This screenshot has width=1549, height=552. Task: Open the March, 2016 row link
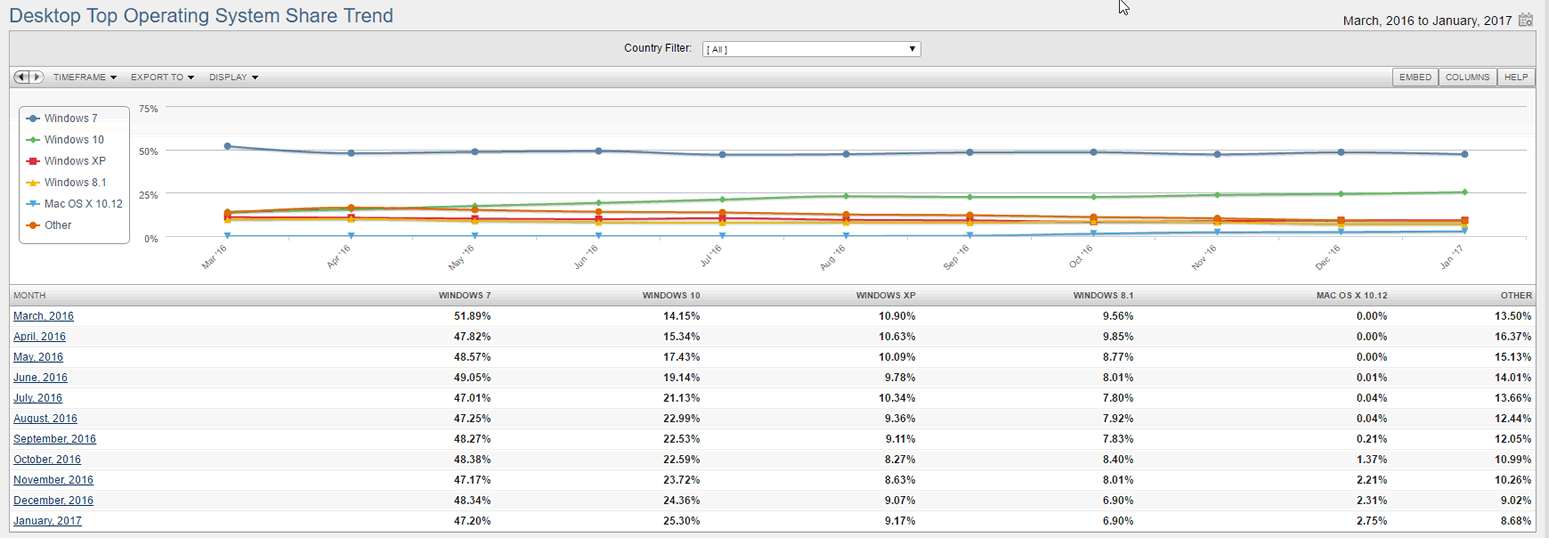43,316
